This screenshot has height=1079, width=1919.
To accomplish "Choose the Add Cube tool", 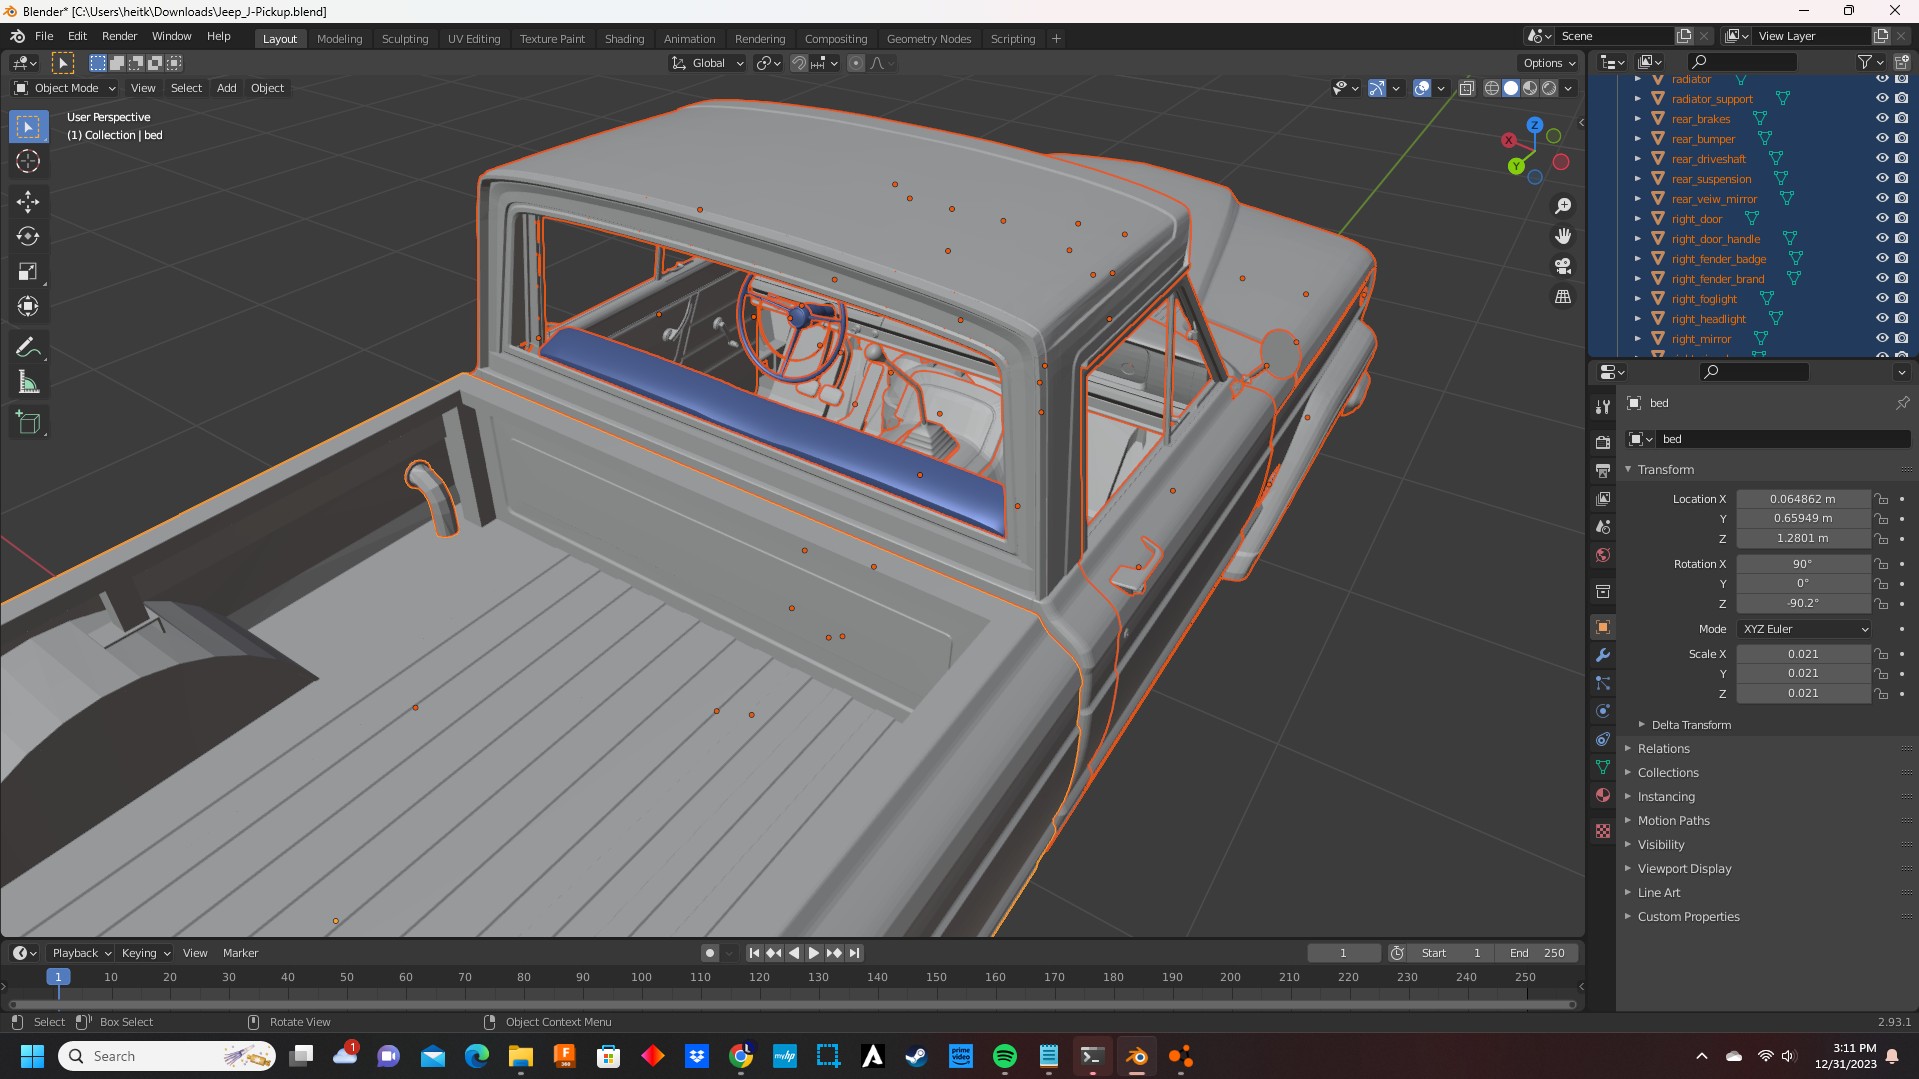I will (28, 422).
